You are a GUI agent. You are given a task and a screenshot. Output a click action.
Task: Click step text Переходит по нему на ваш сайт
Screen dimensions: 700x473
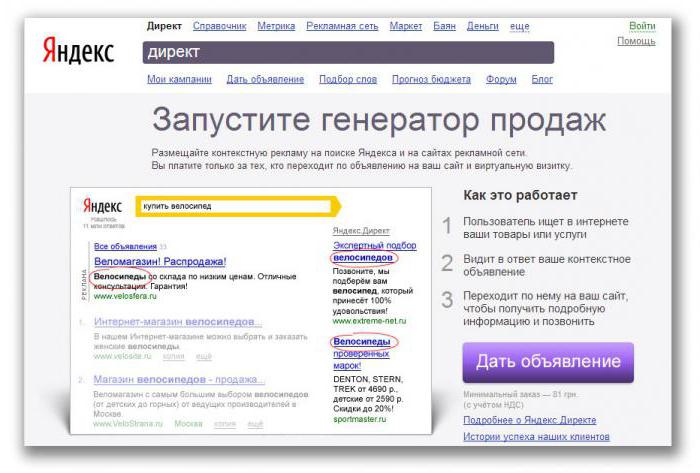click(x=545, y=308)
